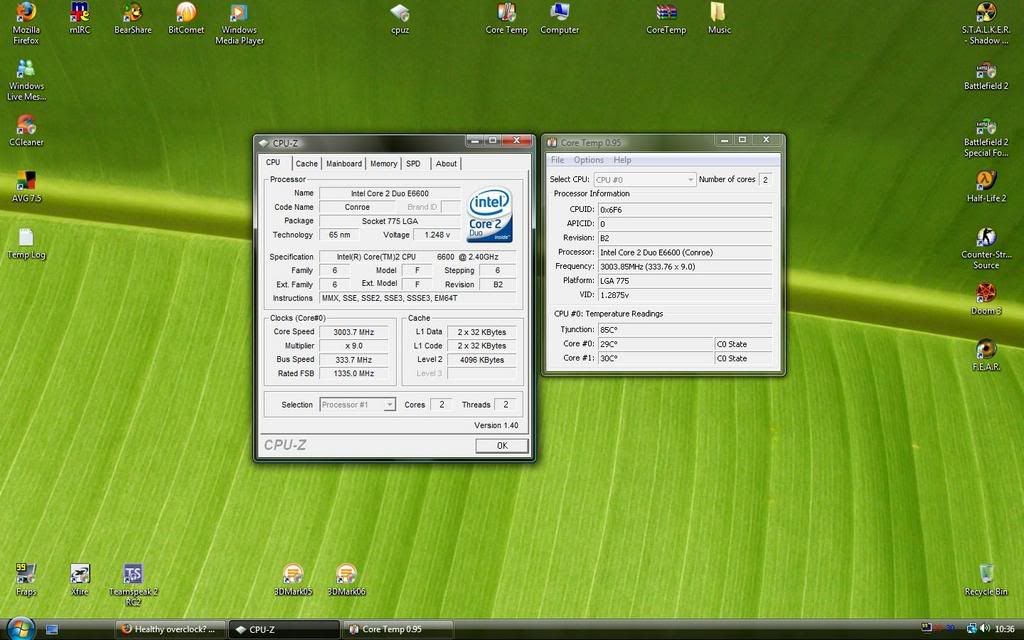Click the Level 2 cache value
Image resolution: width=1024 pixels, height=640 pixels.
click(x=481, y=360)
